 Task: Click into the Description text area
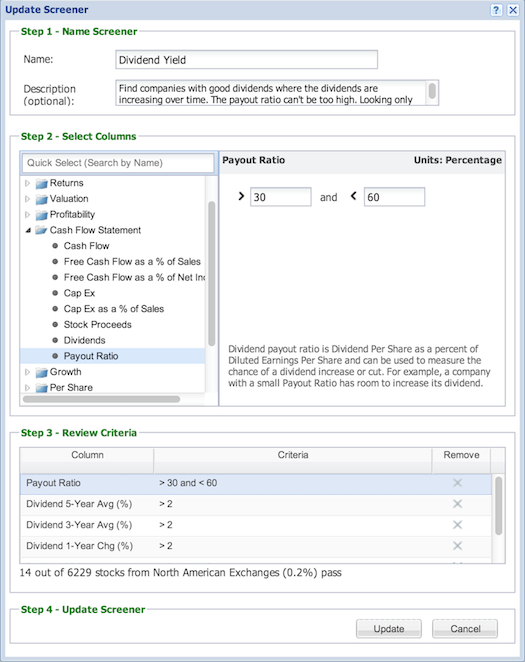(x=271, y=93)
